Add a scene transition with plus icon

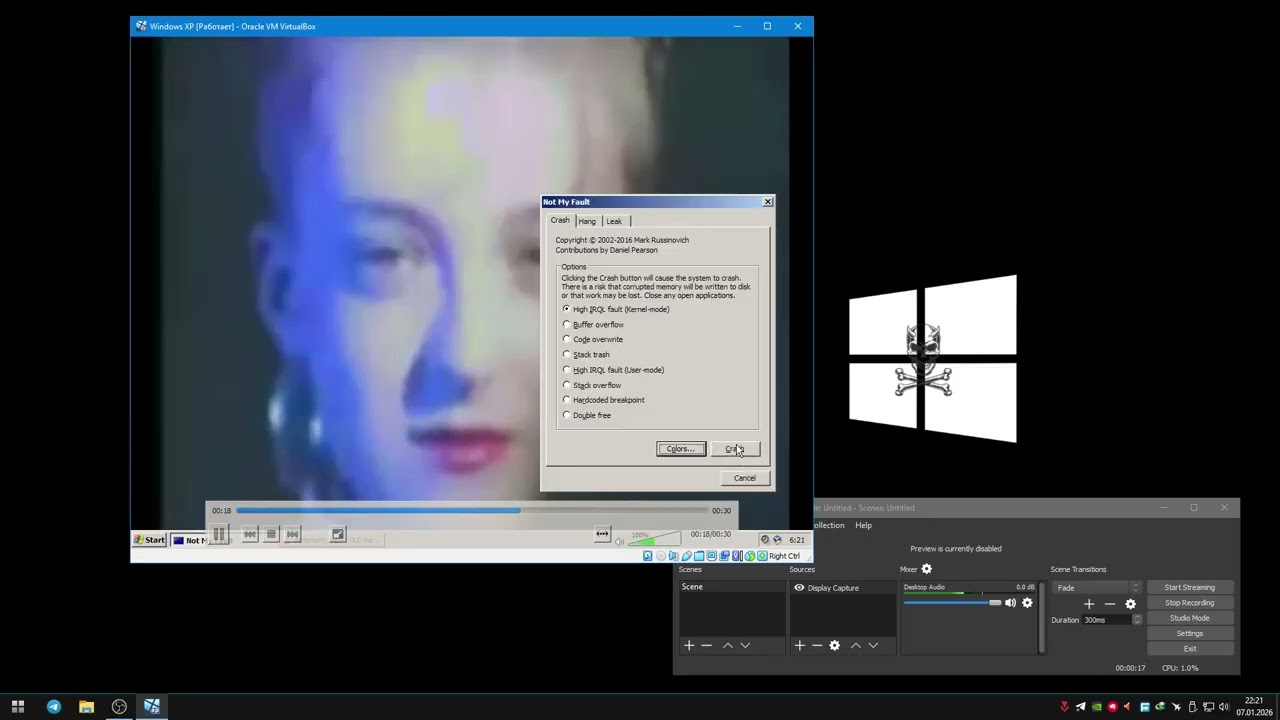click(1089, 604)
